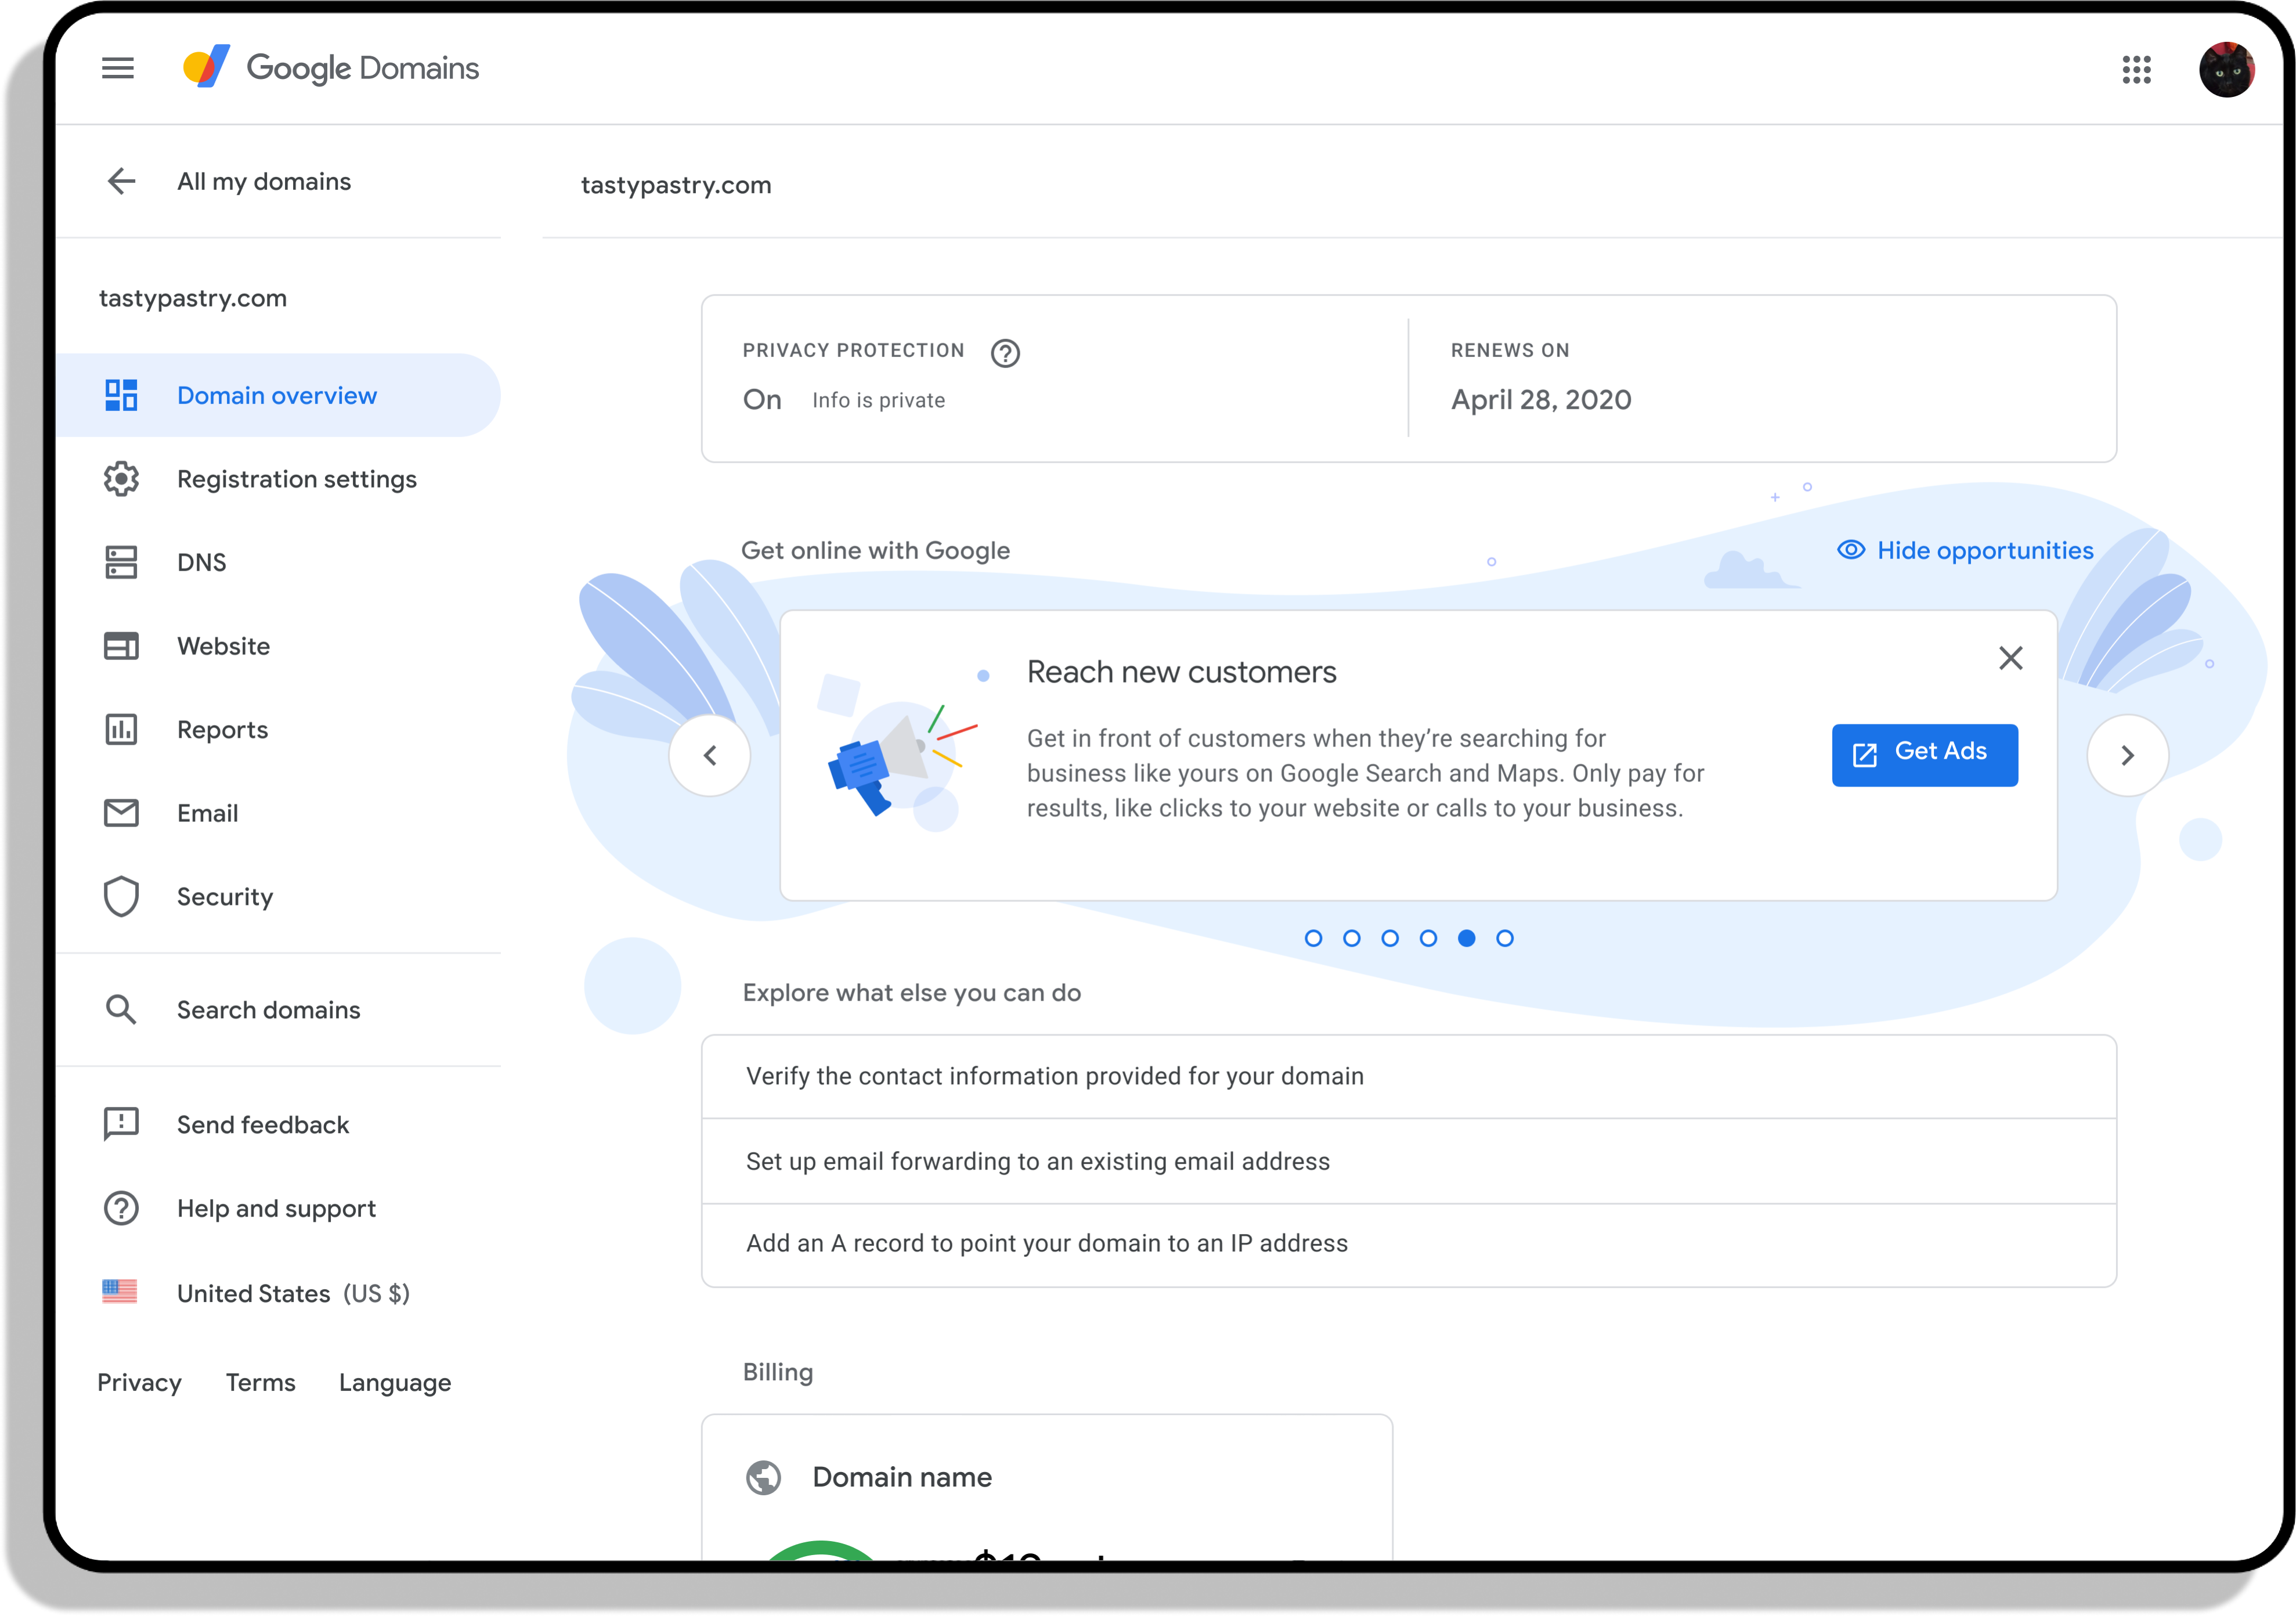Click the "Info is private" status text

tap(878, 400)
